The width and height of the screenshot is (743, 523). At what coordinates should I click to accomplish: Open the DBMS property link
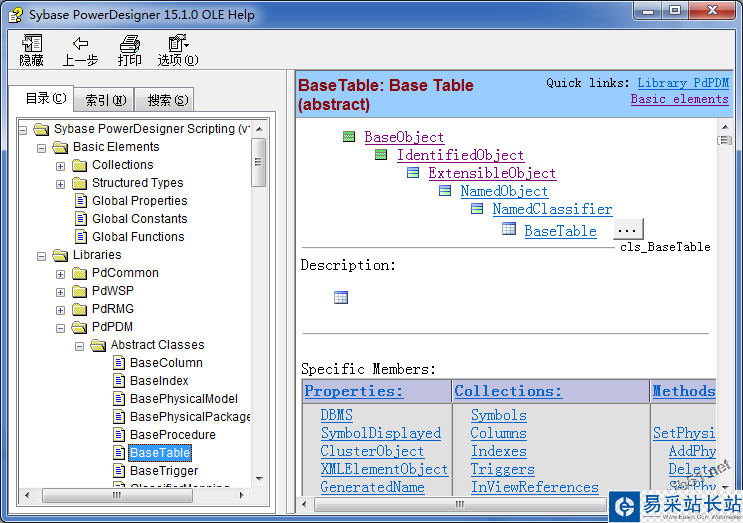[x=336, y=415]
